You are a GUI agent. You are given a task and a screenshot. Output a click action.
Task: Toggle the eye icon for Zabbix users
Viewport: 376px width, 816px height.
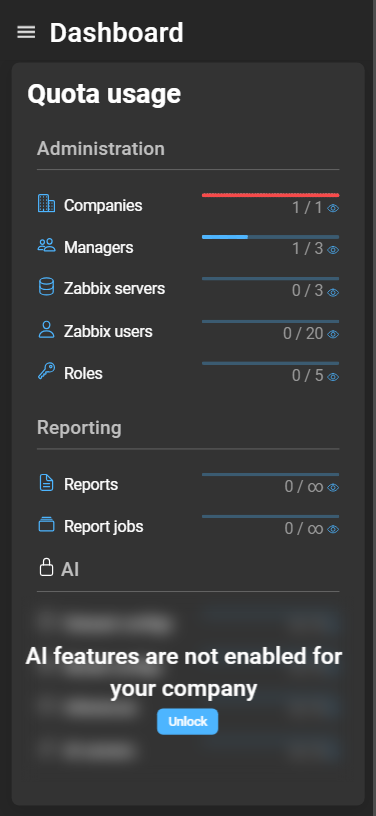coord(333,334)
